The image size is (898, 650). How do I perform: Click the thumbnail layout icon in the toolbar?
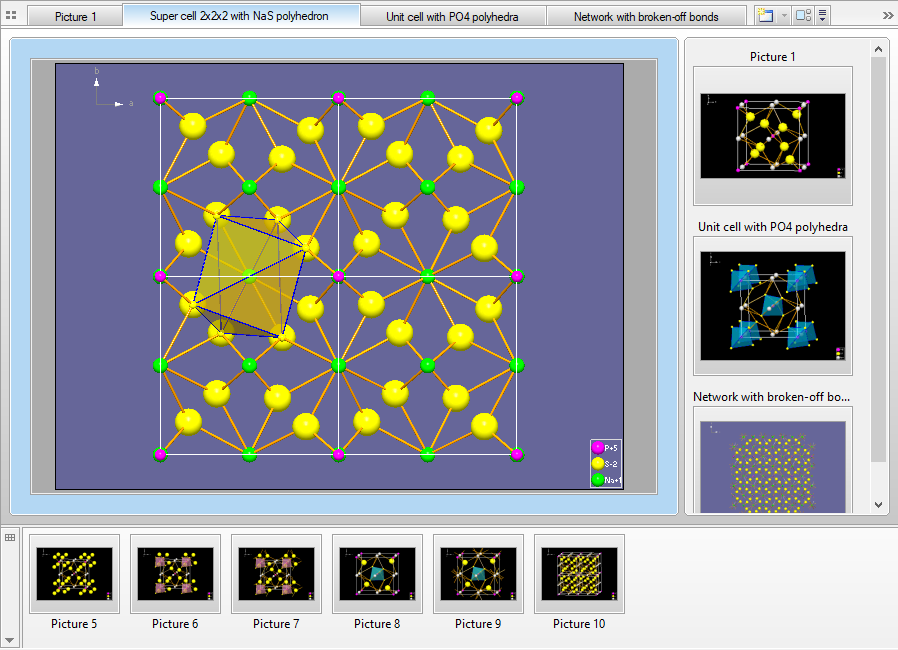804,14
